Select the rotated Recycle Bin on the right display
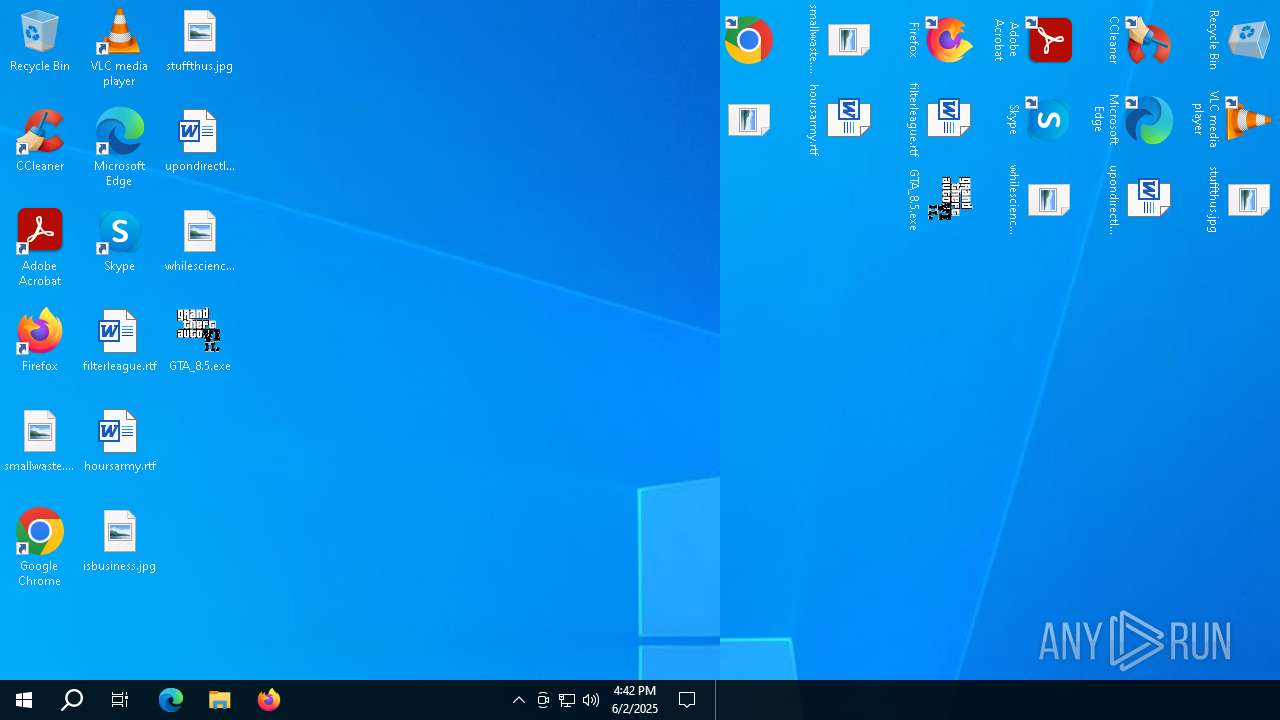Viewport: 1280px width, 720px height. coord(1240,40)
